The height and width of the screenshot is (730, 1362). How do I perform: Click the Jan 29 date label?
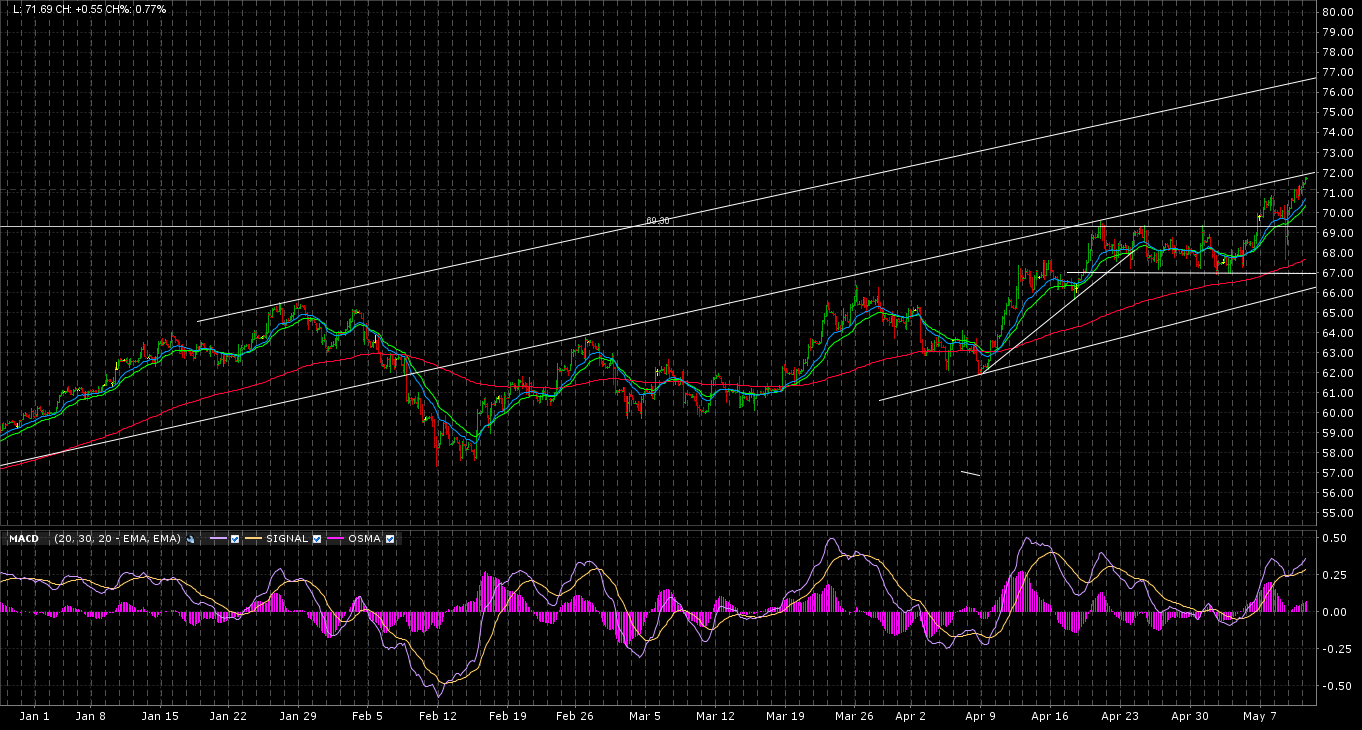click(x=297, y=716)
